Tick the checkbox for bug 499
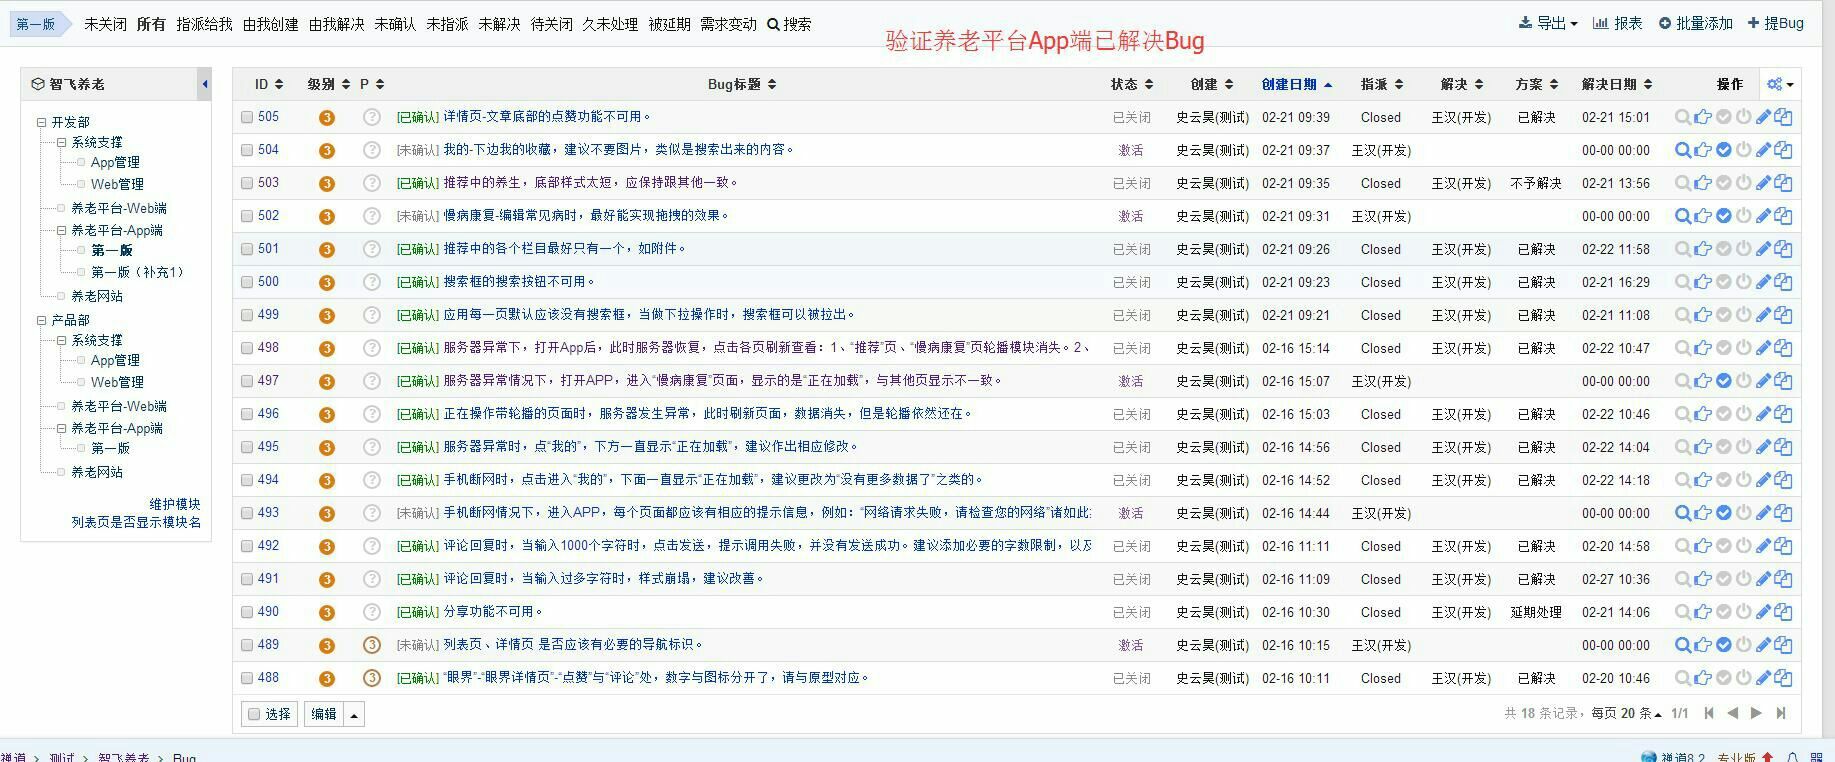 [247, 315]
